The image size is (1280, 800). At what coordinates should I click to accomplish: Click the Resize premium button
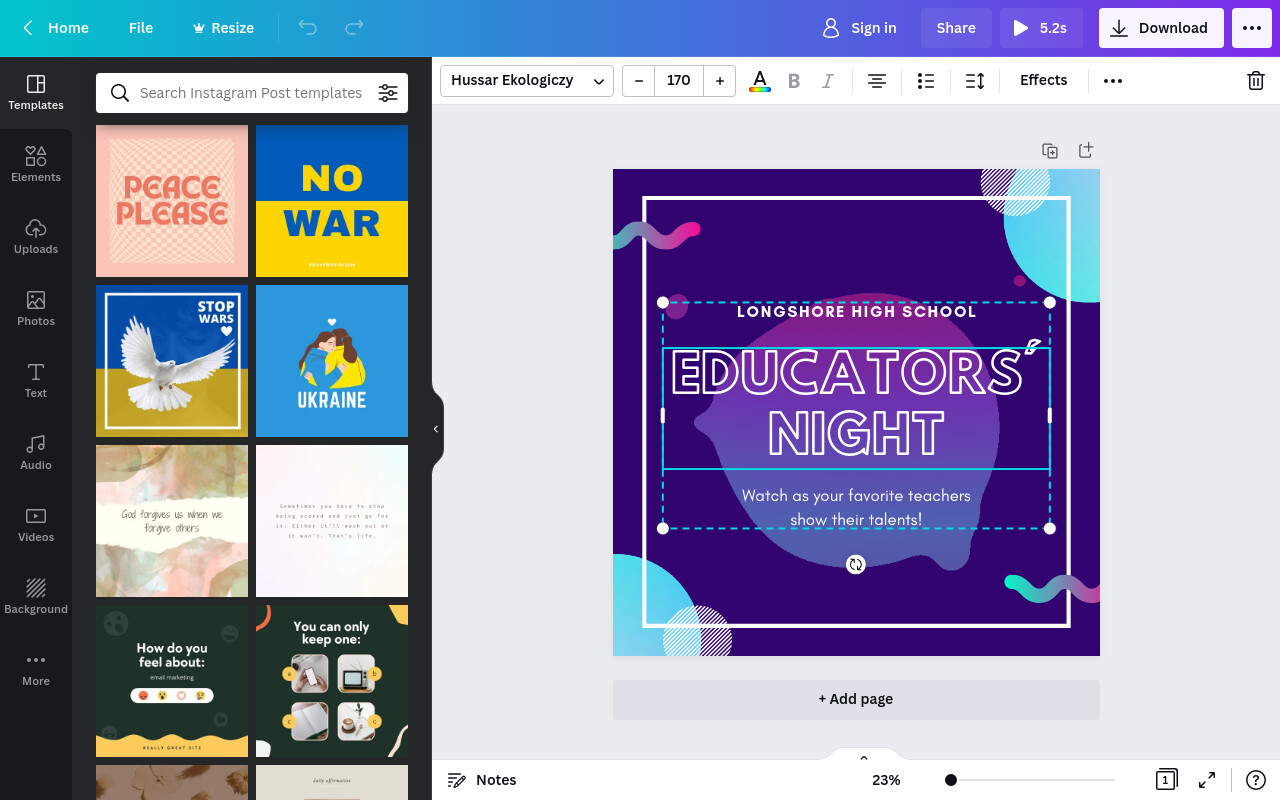coord(223,28)
